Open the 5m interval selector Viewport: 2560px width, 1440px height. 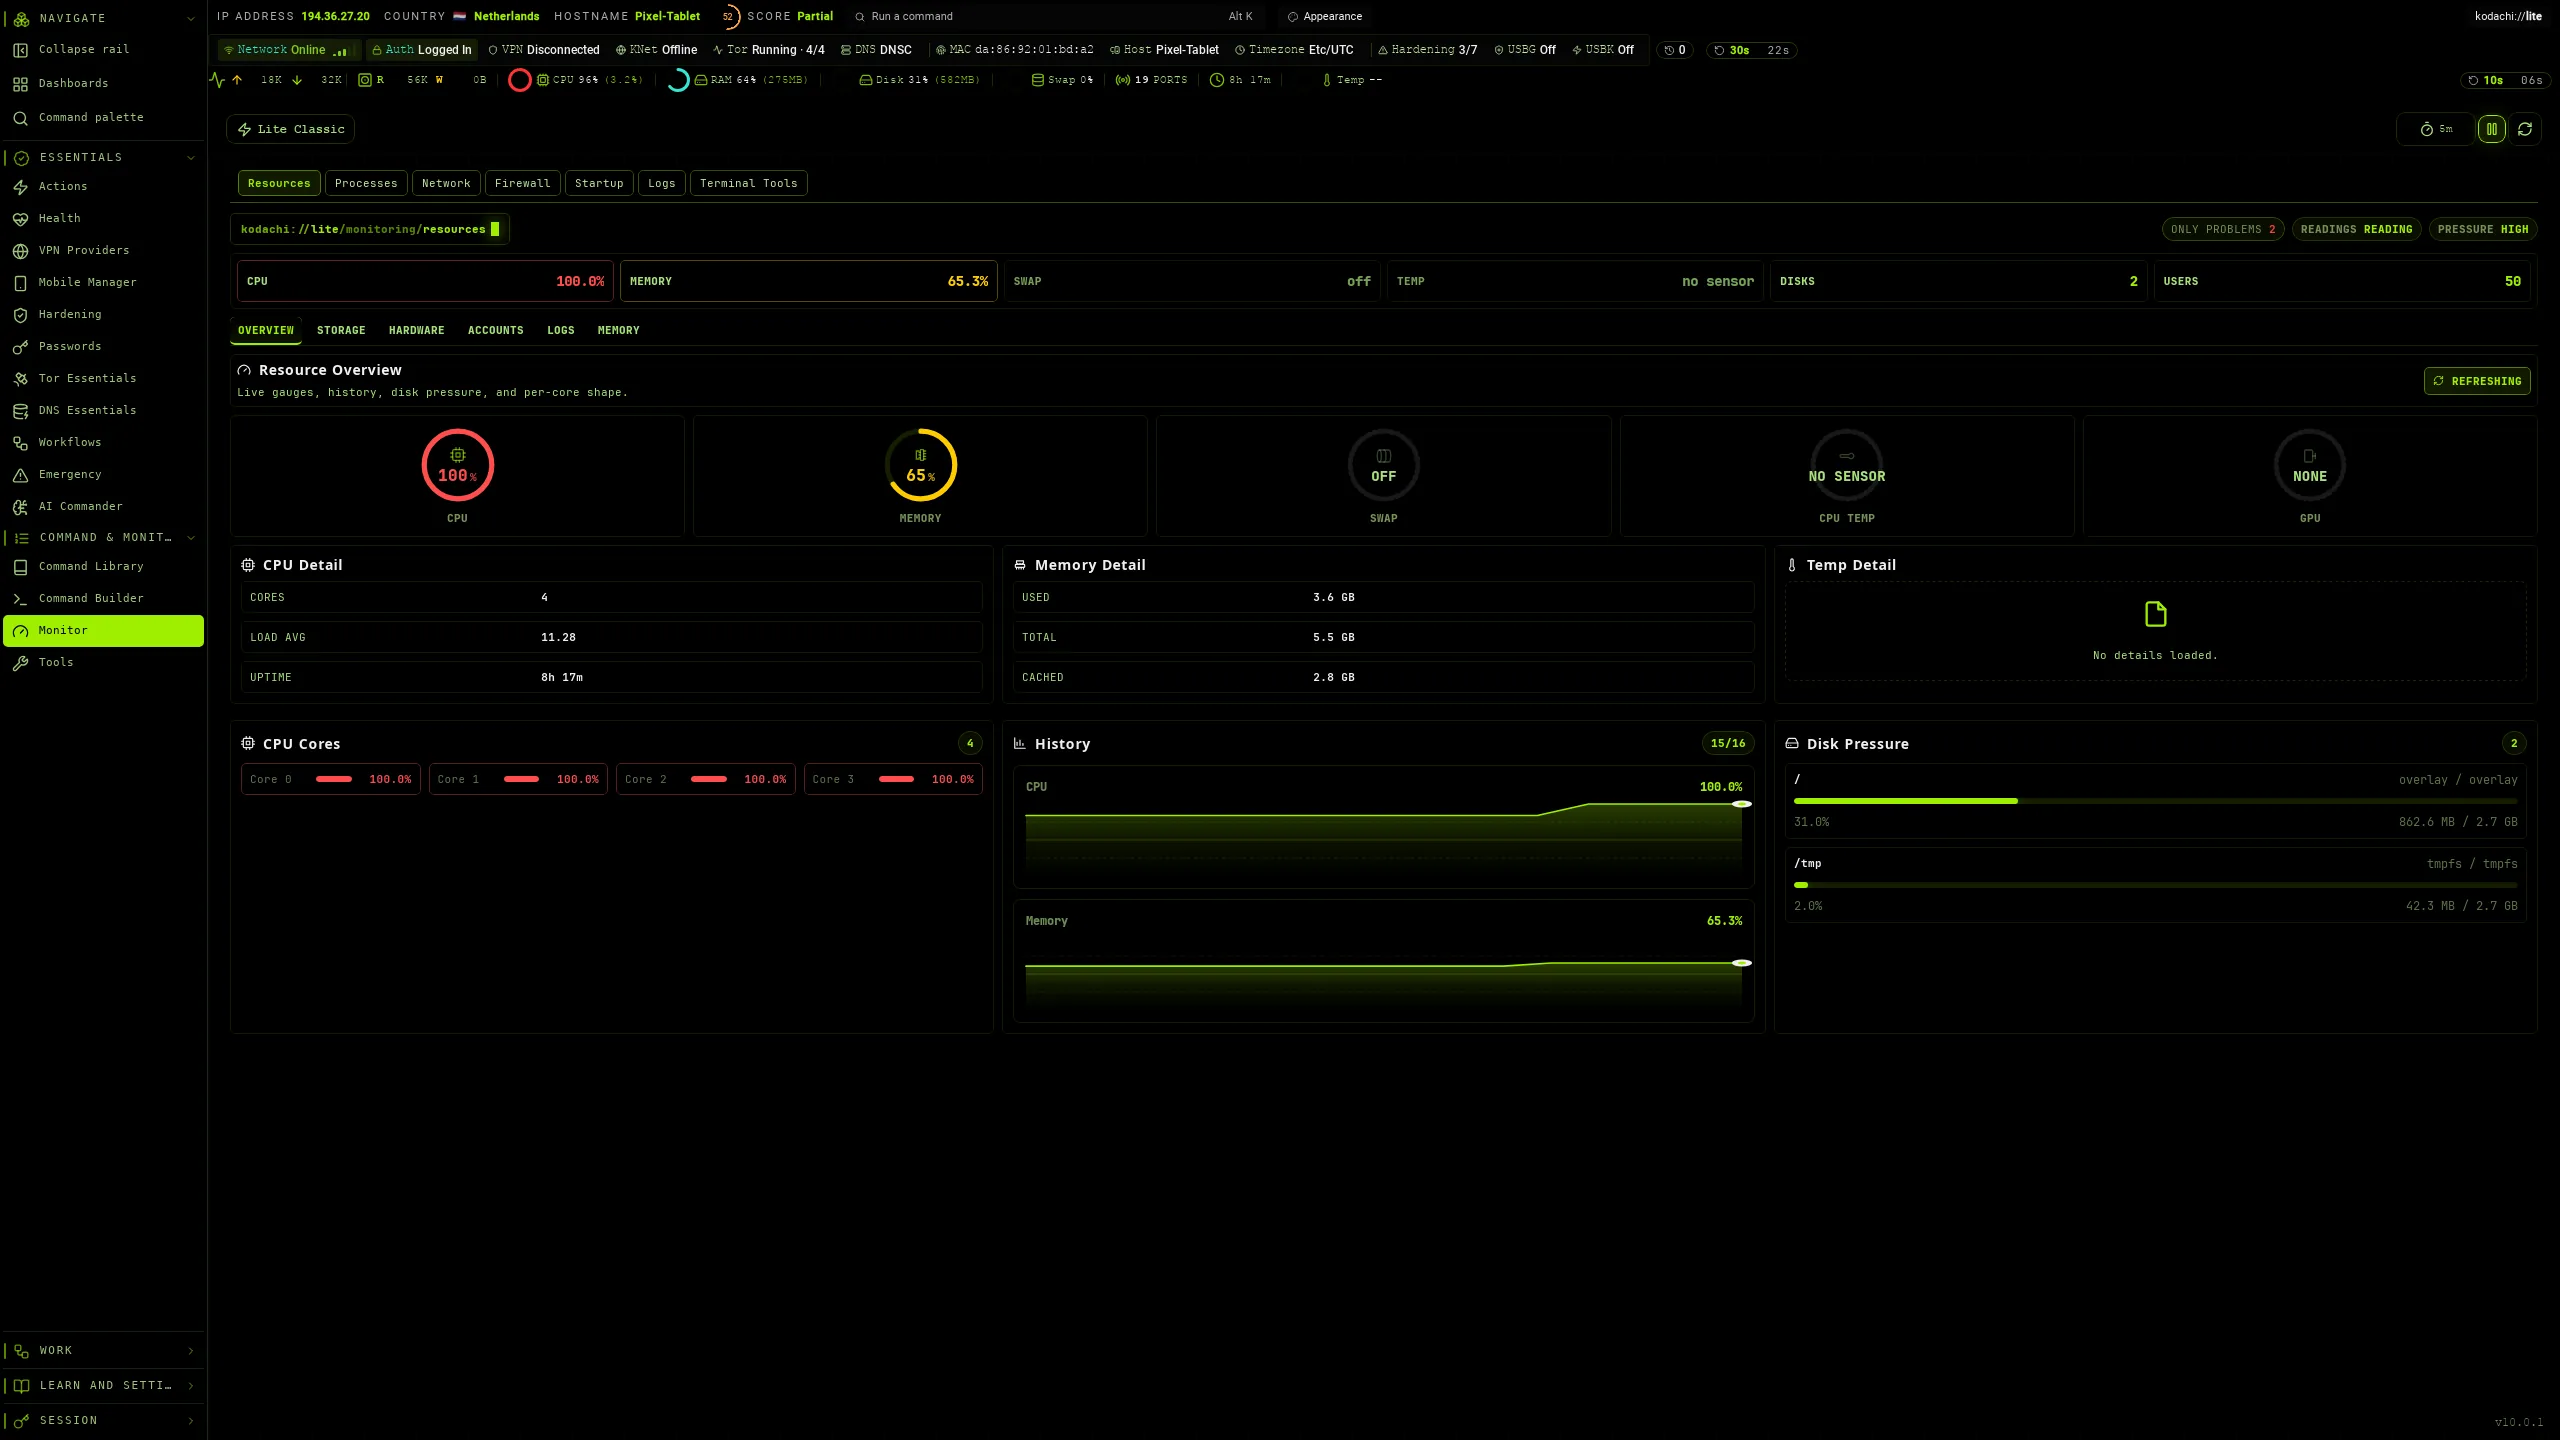coord(2435,129)
